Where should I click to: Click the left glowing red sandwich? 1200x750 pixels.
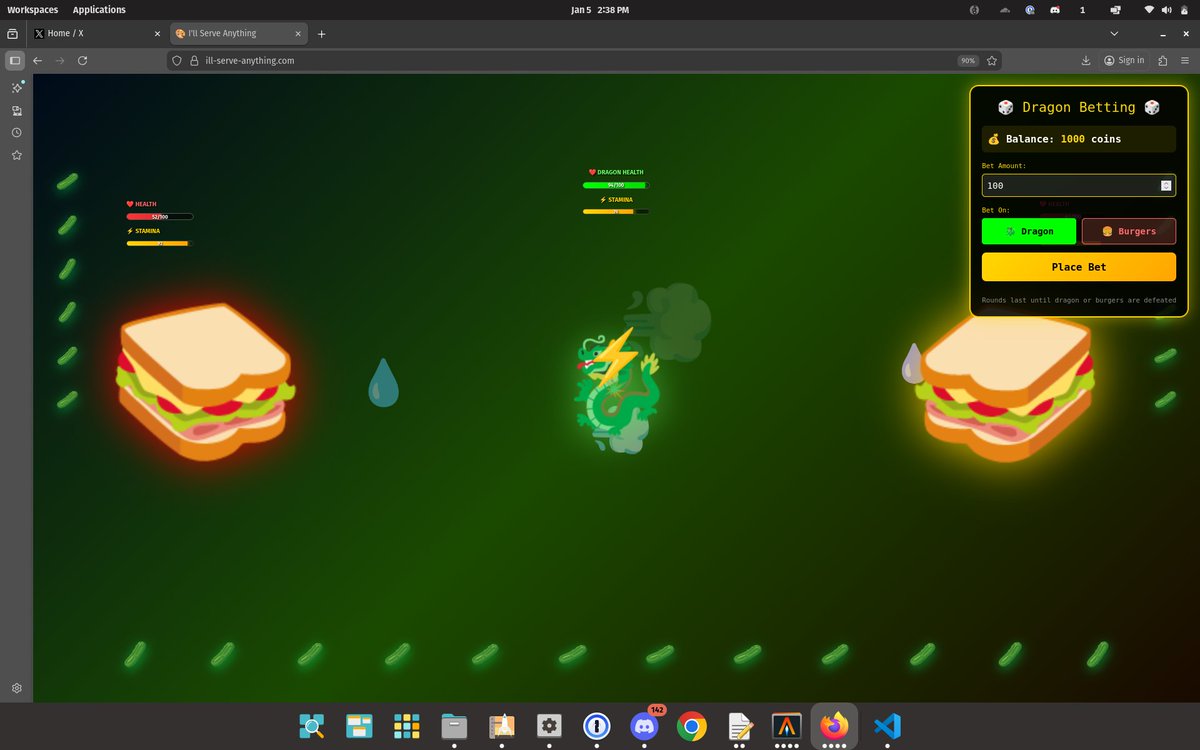point(205,384)
